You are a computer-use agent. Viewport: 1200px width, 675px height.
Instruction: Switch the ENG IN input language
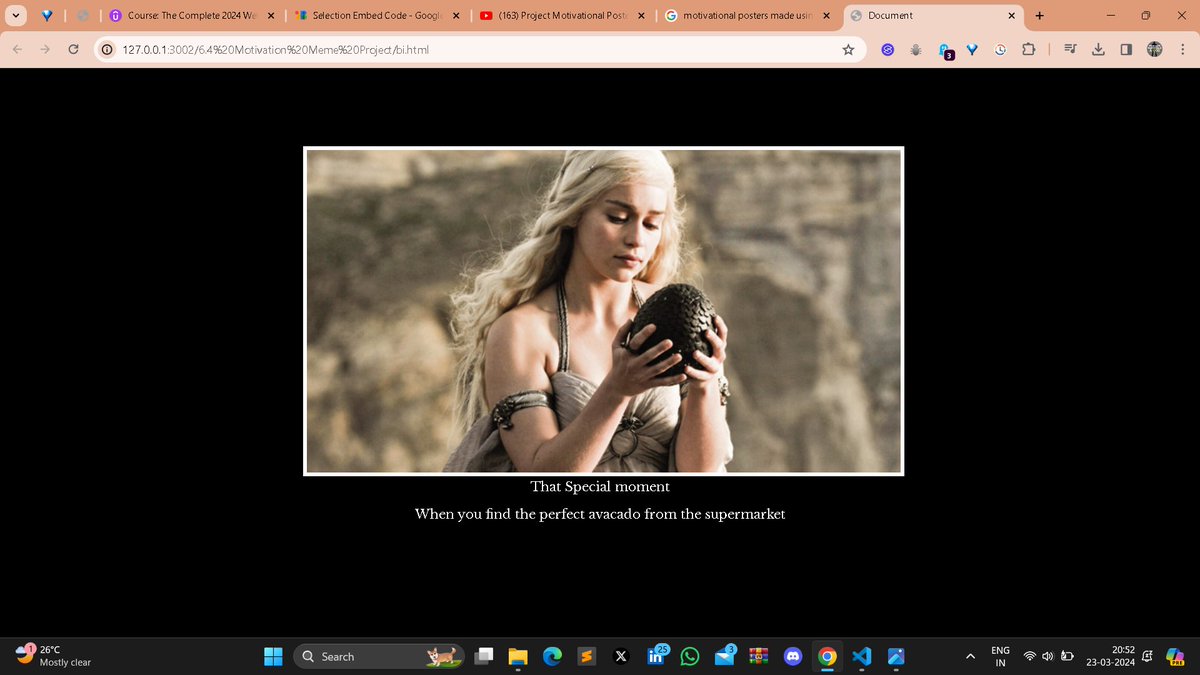pyautogui.click(x=1000, y=656)
